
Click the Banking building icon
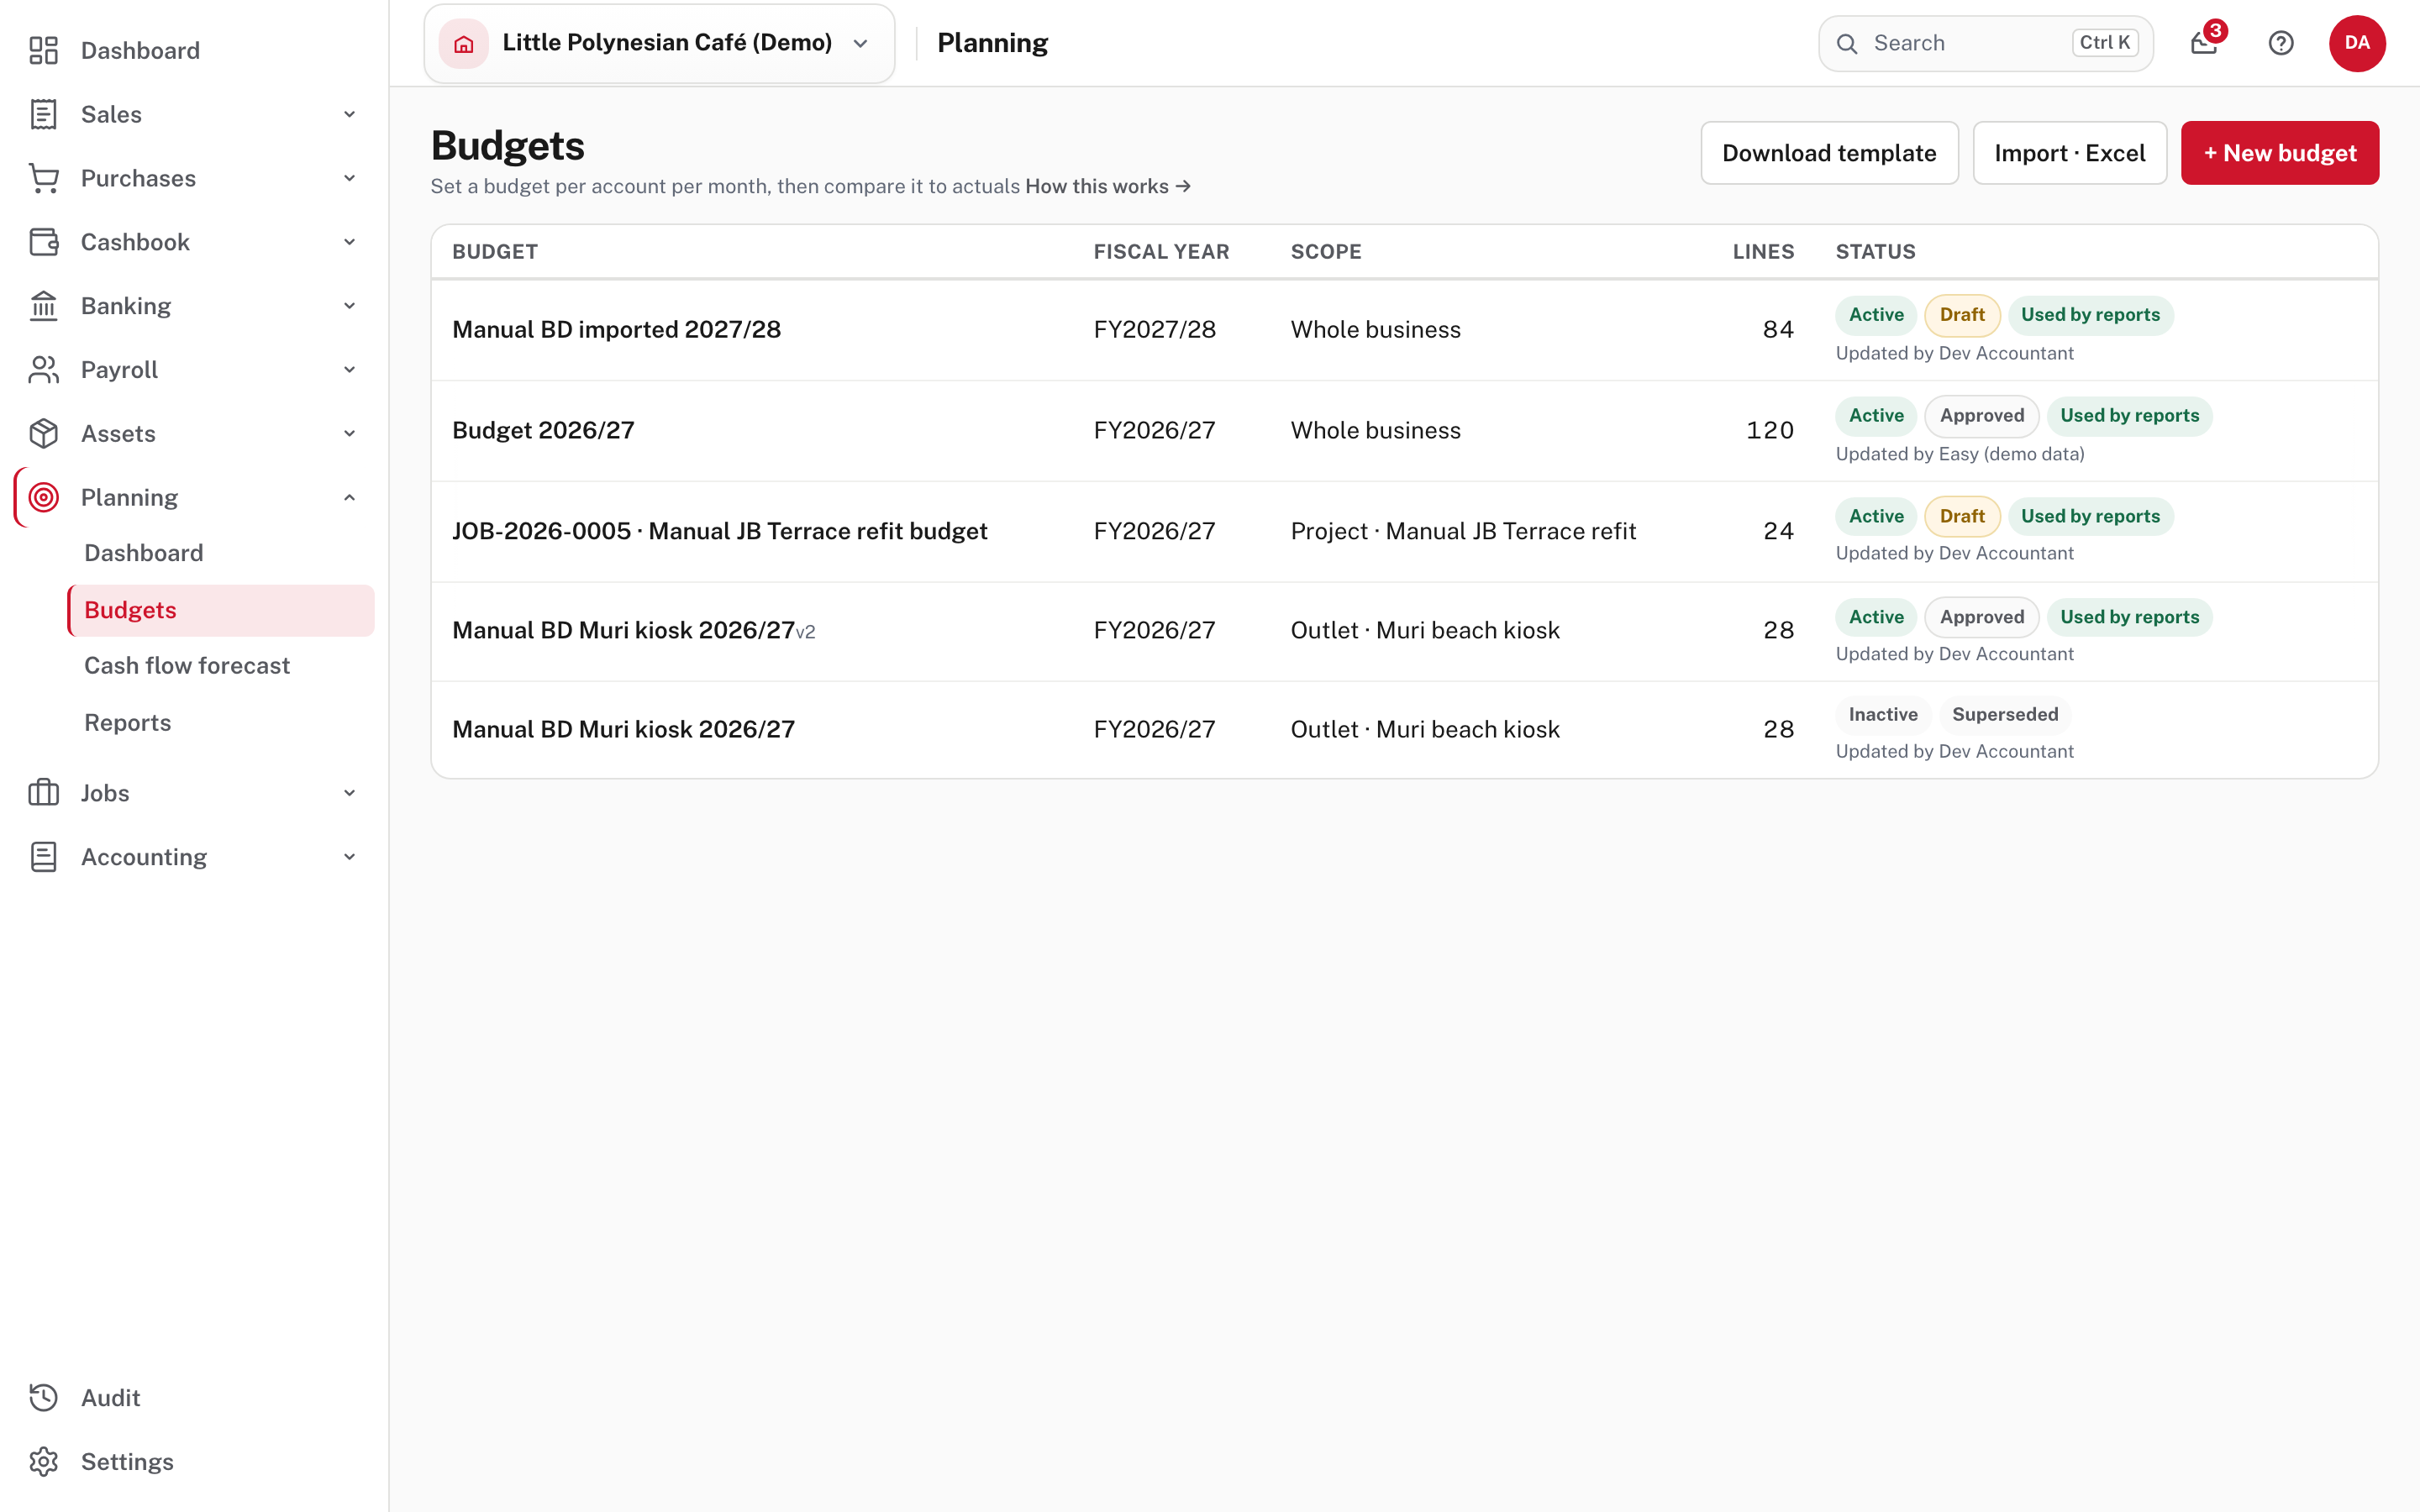click(x=43, y=306)
